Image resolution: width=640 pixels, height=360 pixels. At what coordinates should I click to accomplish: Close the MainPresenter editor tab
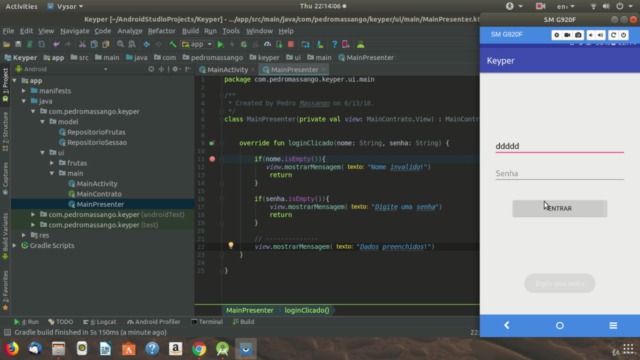324,70
